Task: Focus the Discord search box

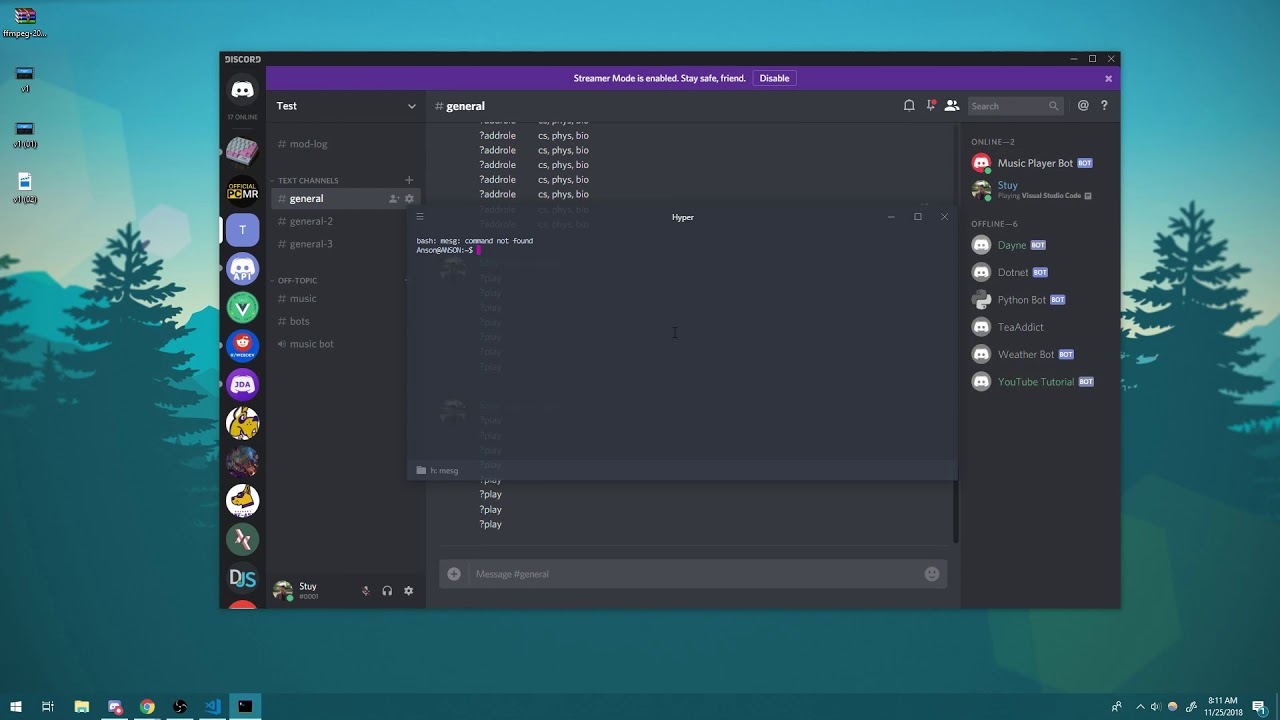Action: tap(1015, 106)
